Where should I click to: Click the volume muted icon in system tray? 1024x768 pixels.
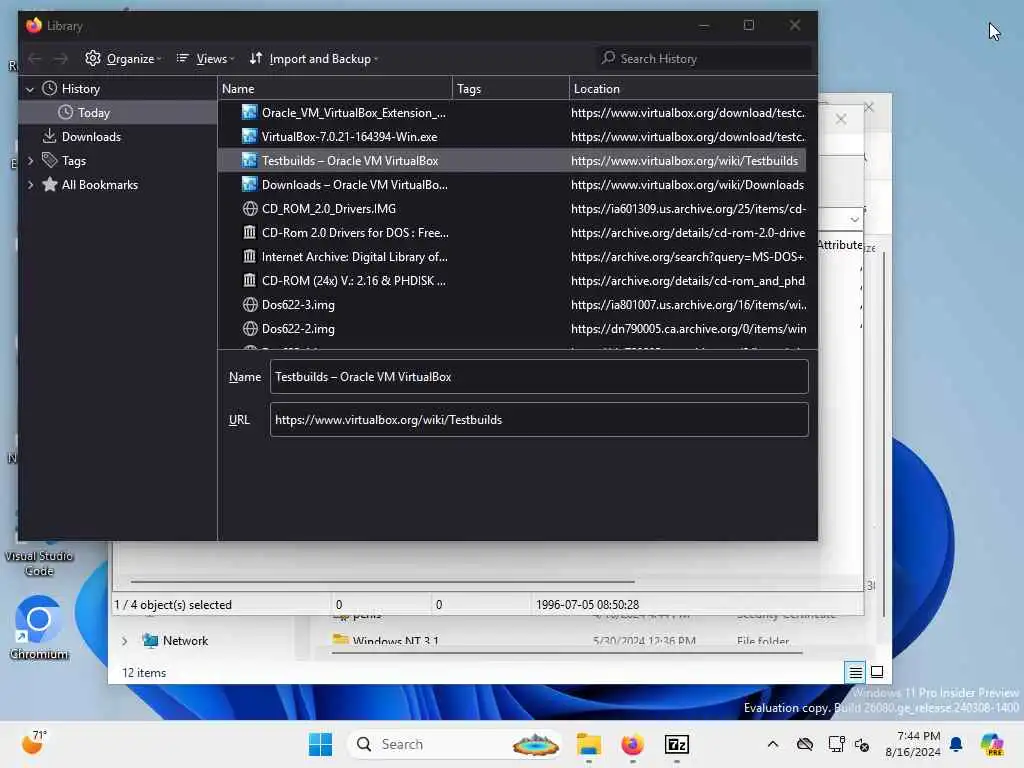pyautogui.click(x=862, y=744)
